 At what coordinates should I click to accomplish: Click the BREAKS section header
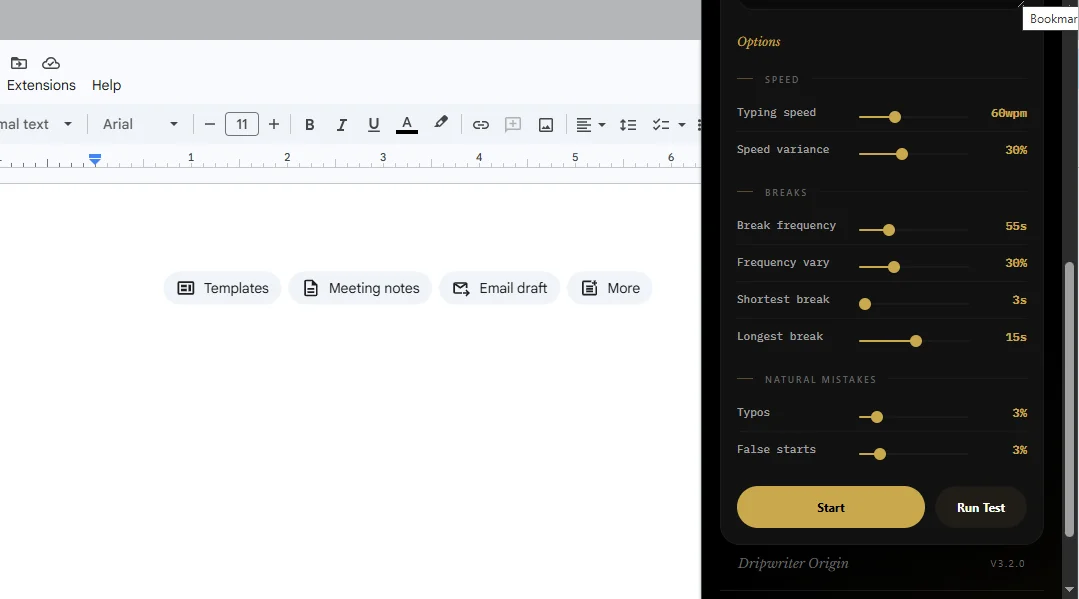pos(786,193)
